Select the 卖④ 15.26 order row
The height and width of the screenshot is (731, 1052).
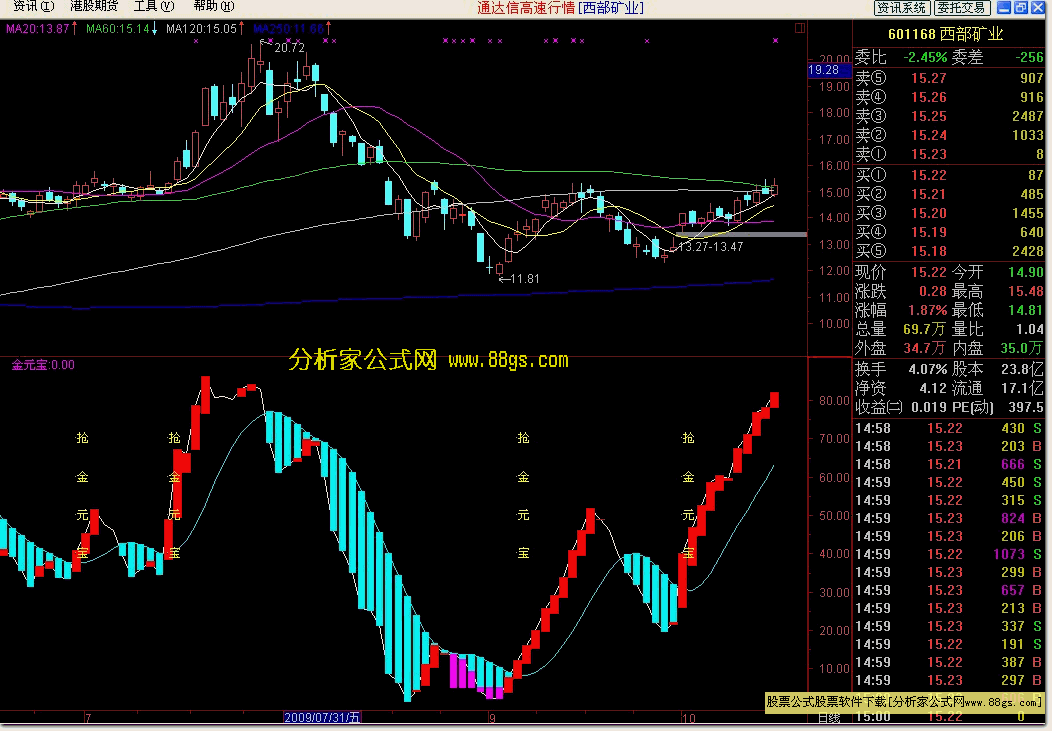(949, 97)
